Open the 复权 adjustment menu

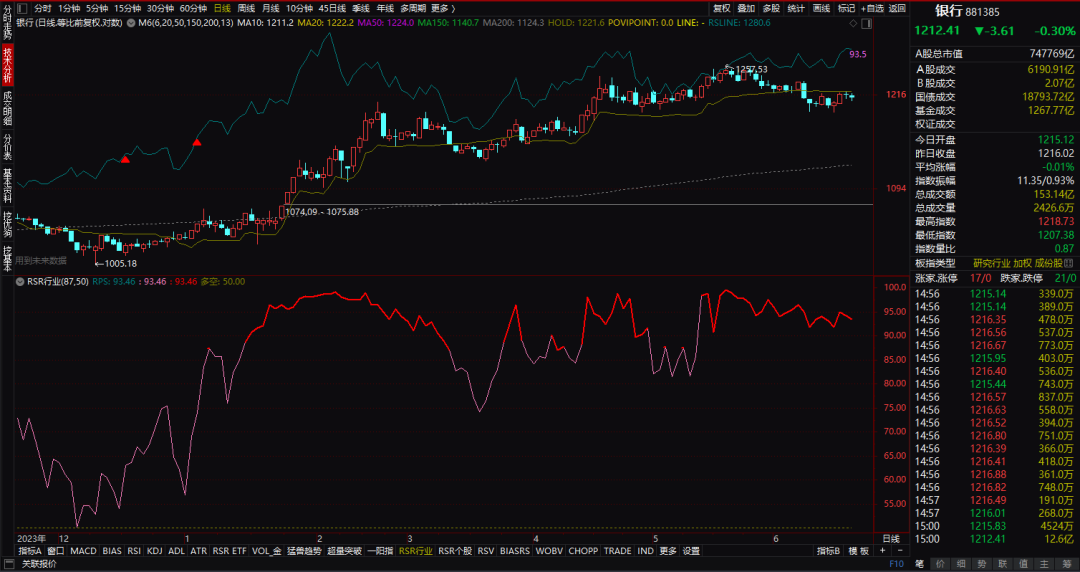(722, 8)
